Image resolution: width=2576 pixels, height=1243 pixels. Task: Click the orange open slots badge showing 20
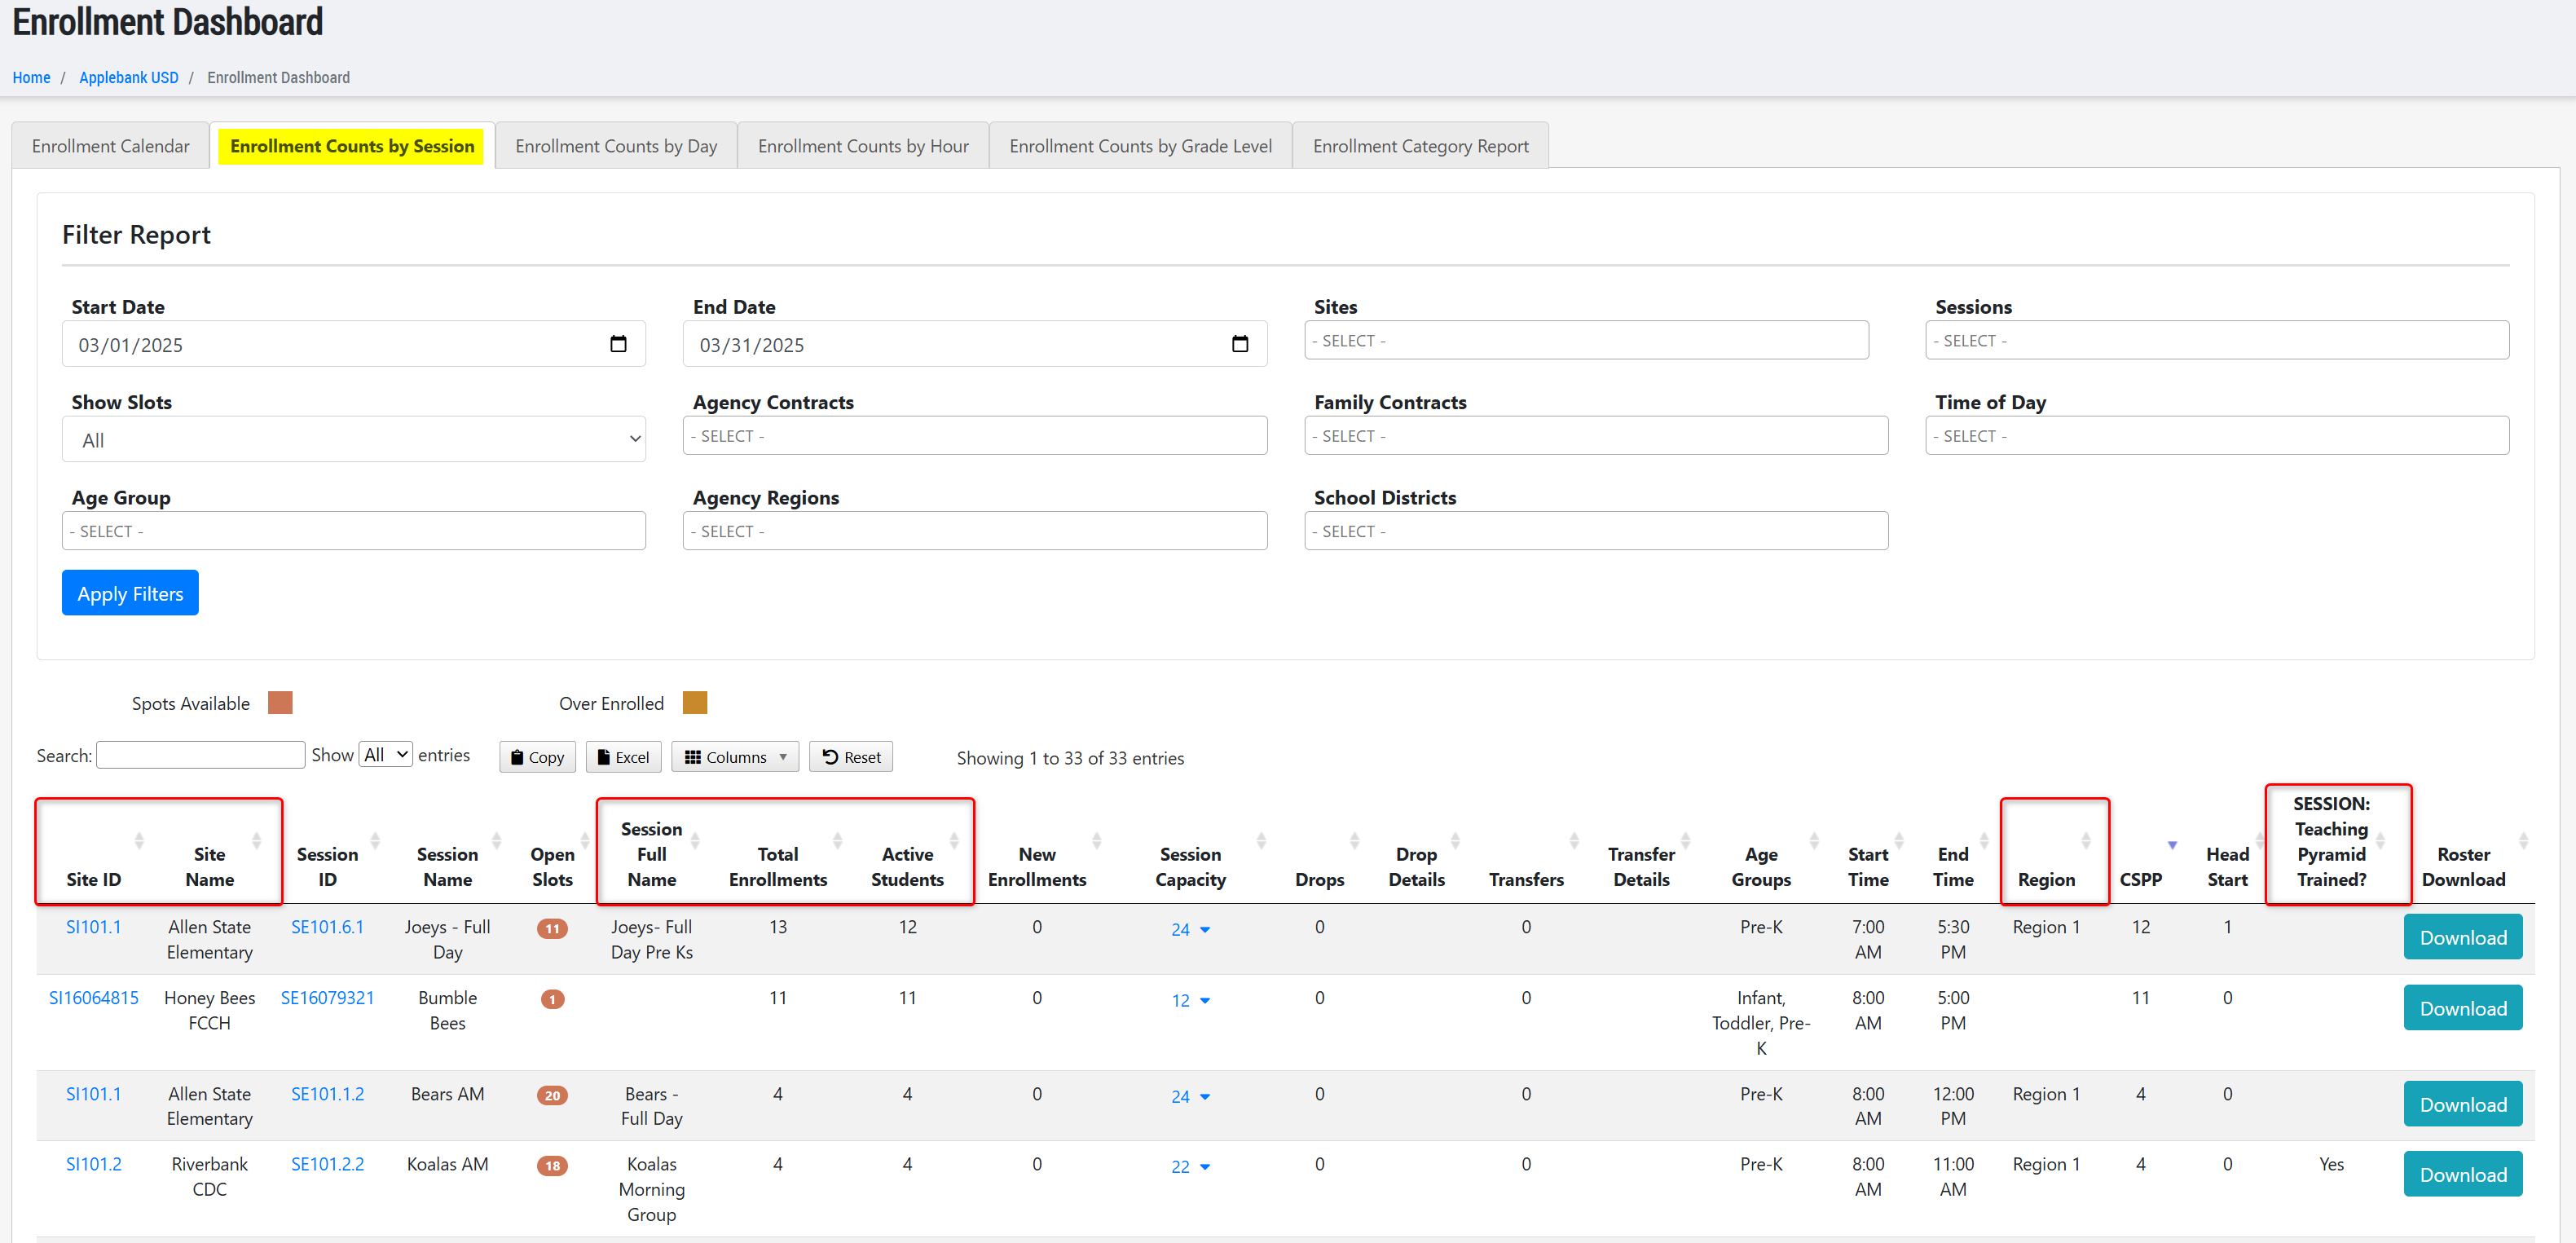point(552,1095)
